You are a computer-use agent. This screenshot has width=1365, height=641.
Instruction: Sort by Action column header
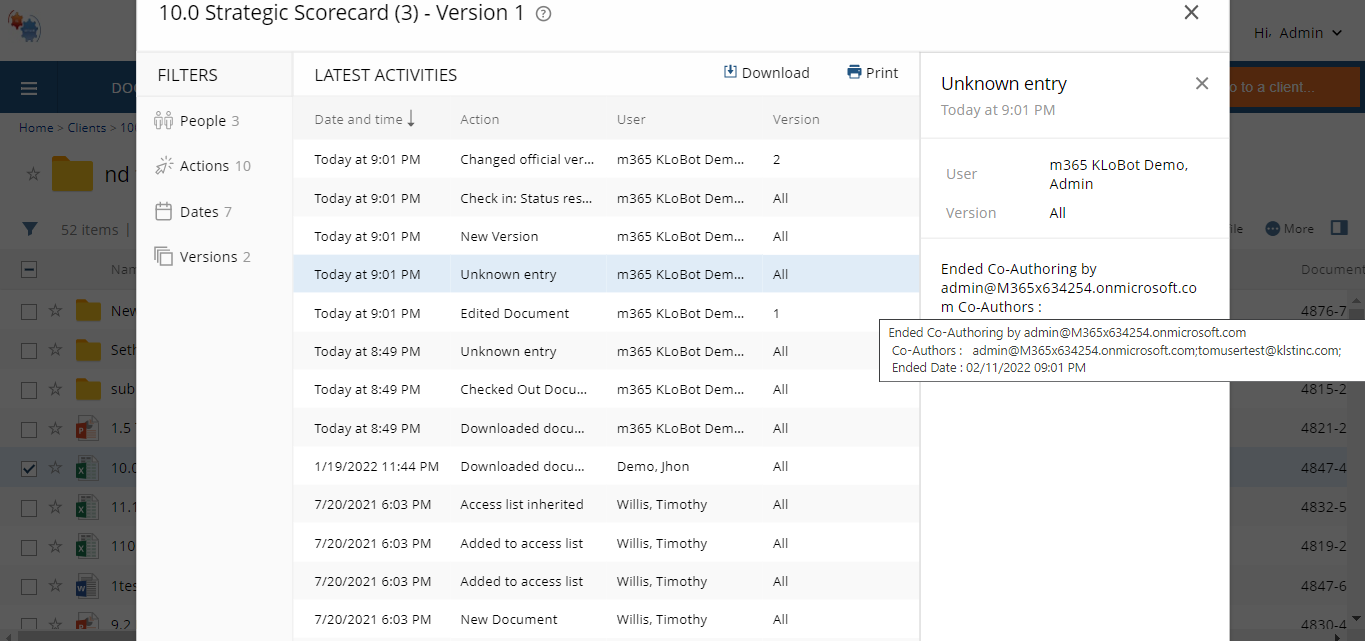click(480, 119)
